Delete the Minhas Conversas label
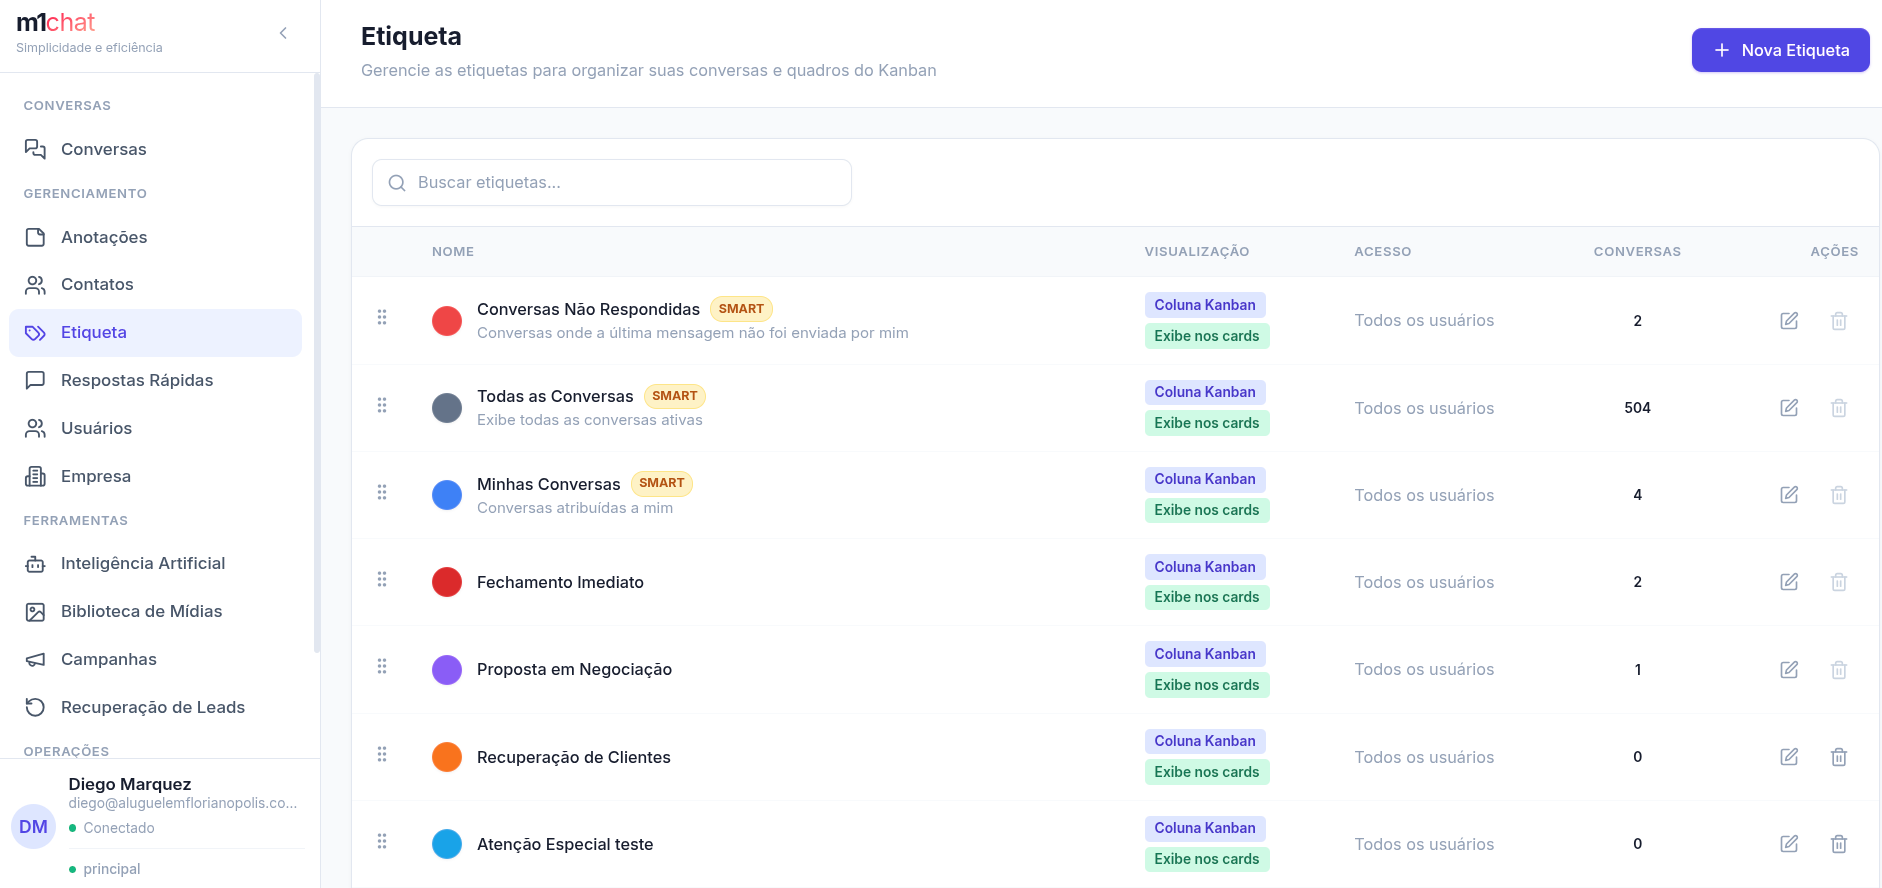This screenshot has height=888, width=1882. 1838,495
